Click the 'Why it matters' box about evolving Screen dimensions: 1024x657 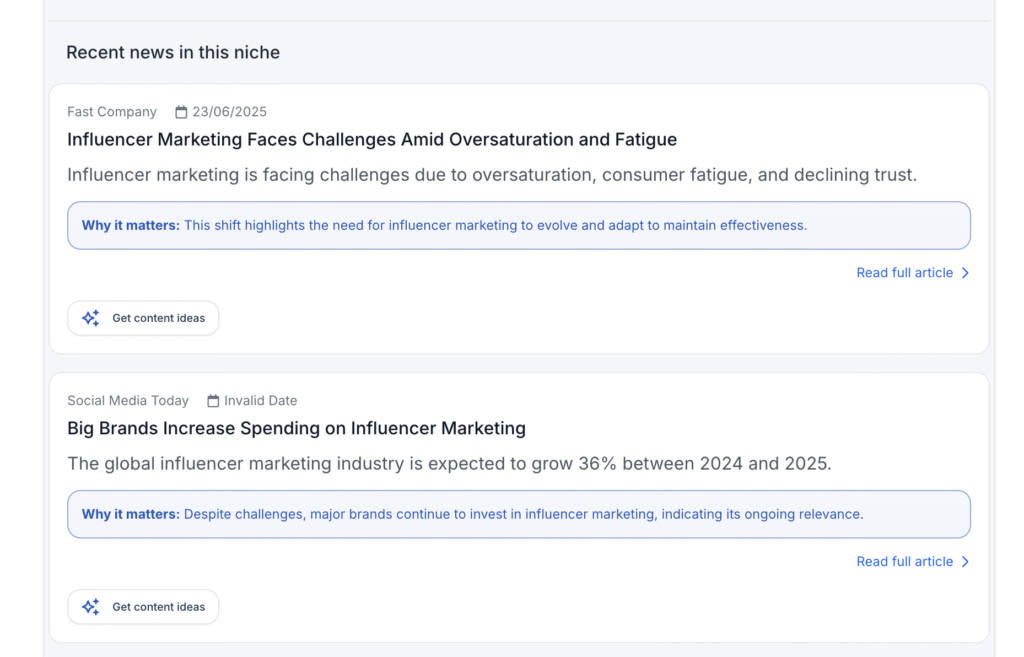tap(518, 226)
